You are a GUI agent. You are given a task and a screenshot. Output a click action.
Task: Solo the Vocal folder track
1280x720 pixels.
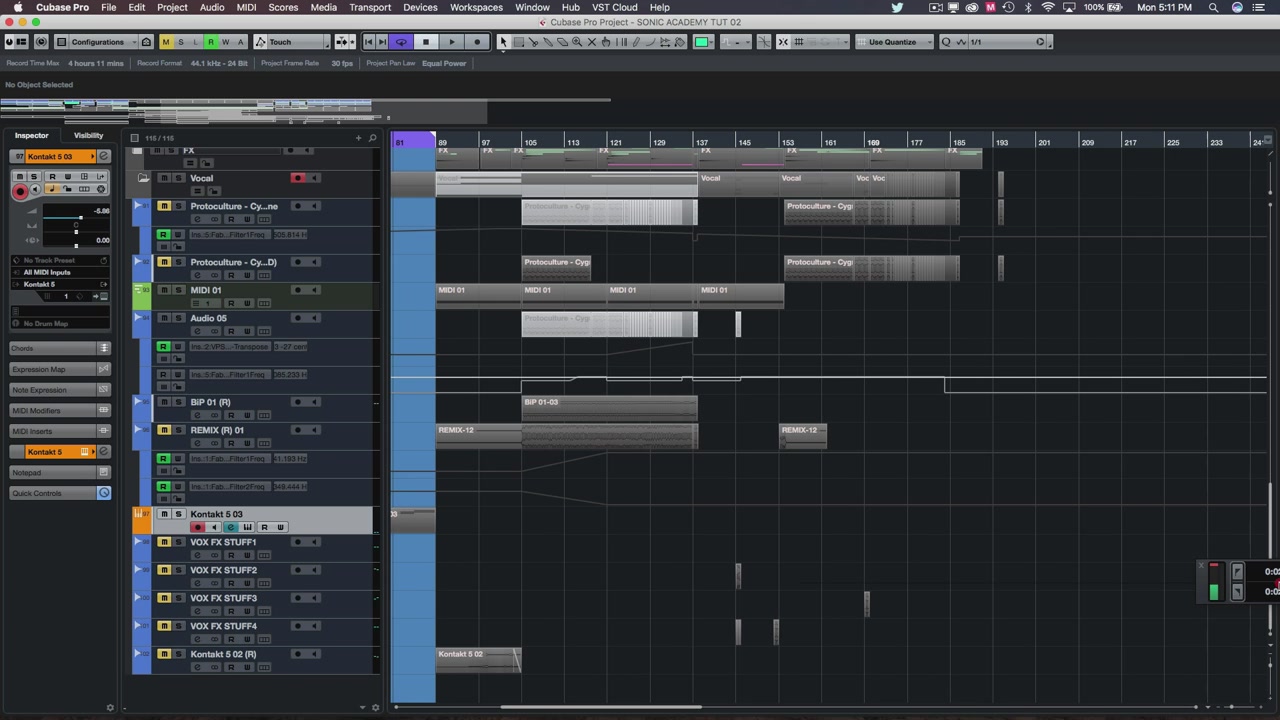click(179, 178)
